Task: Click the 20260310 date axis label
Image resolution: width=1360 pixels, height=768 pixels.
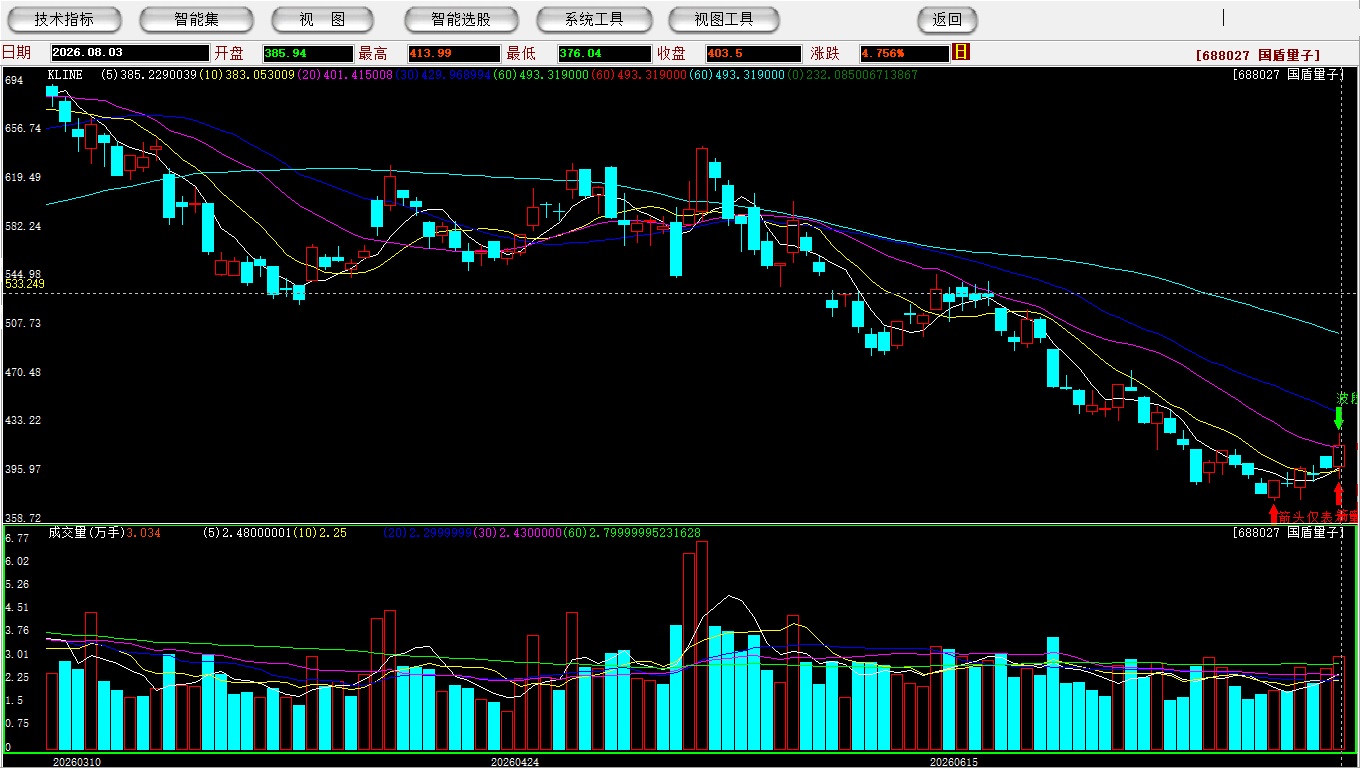Action: pyautogui.click(x=76, y=762)
